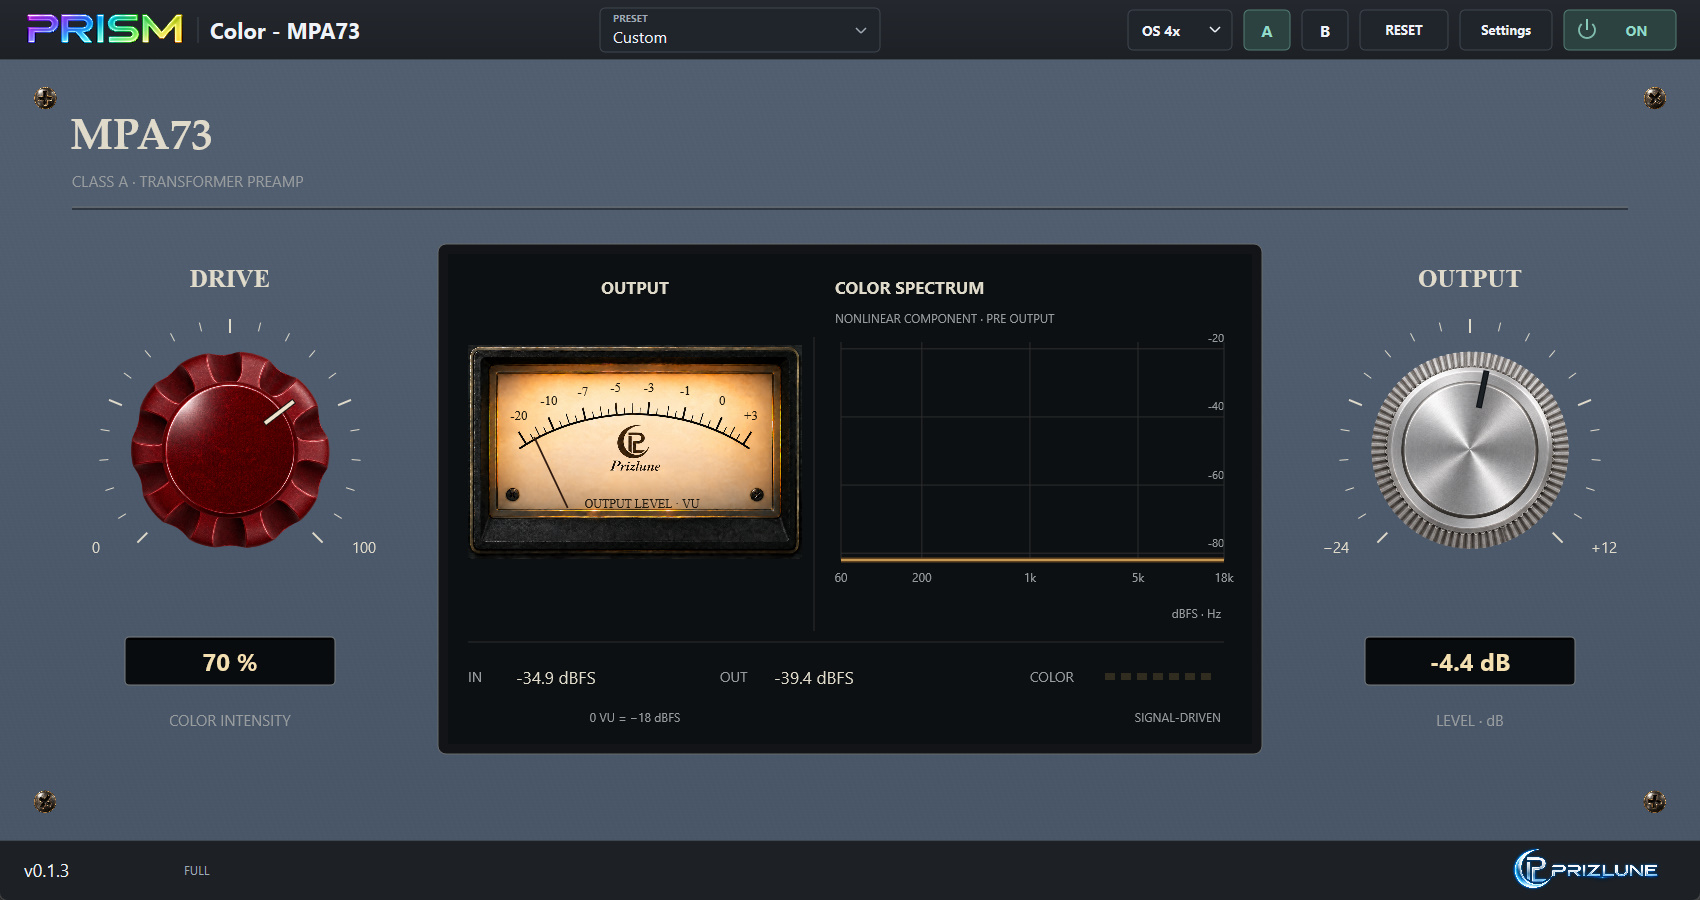
Task: Select the A comparison slot
Action: 1266,30
